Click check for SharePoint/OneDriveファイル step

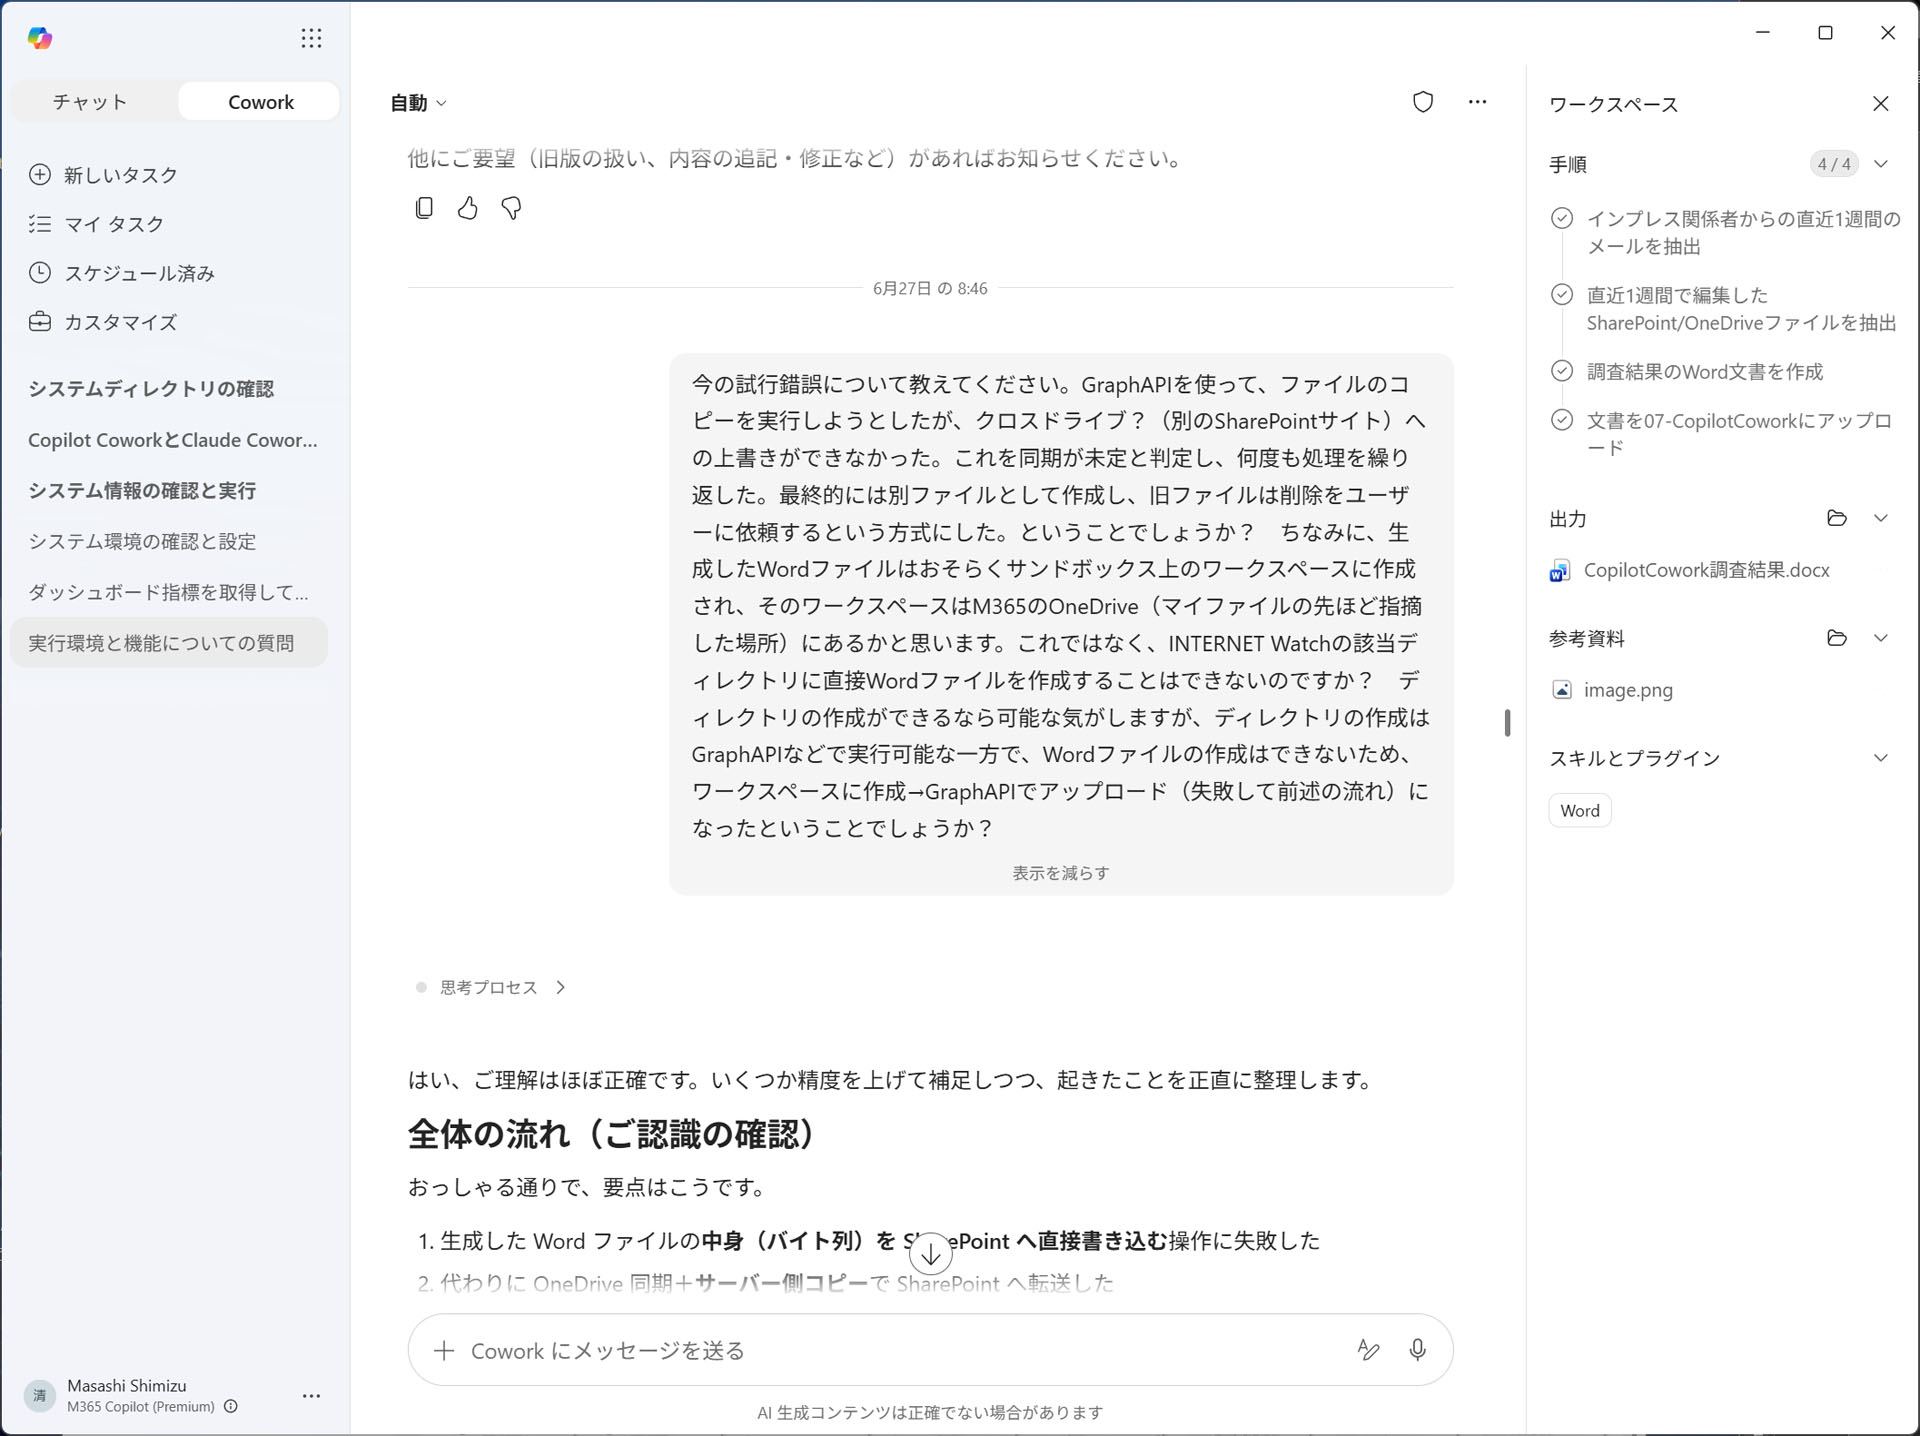pos(1561,295)
